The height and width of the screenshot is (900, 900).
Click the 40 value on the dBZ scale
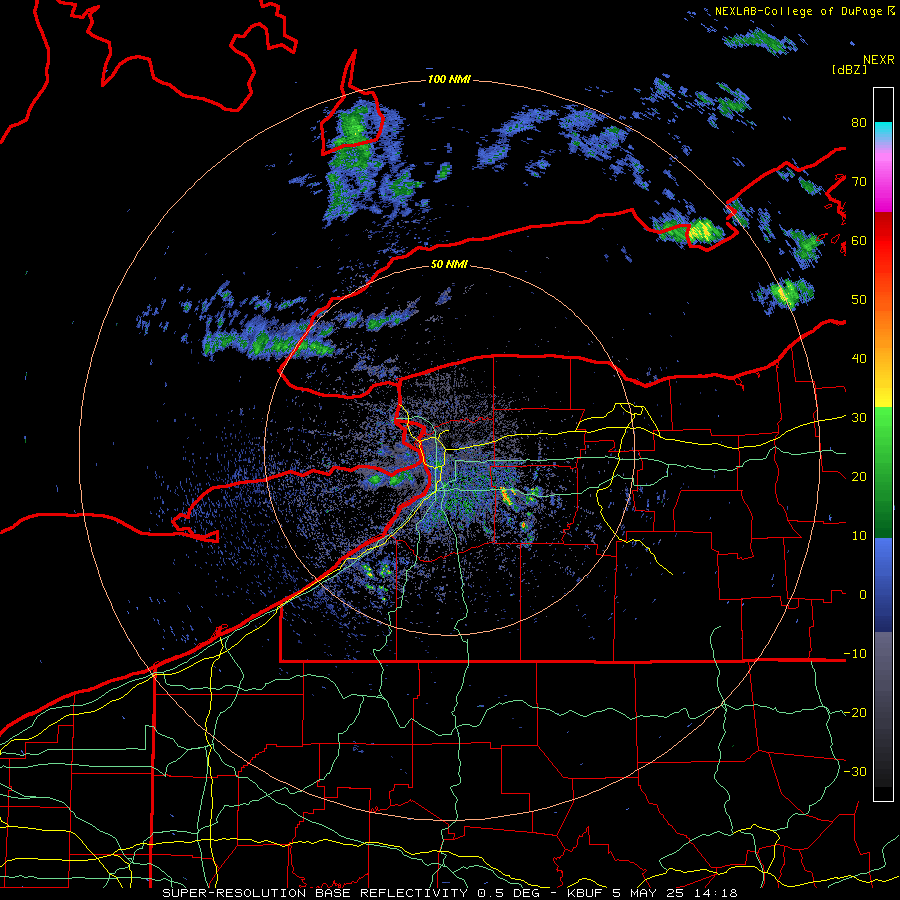tap(859, 359)
